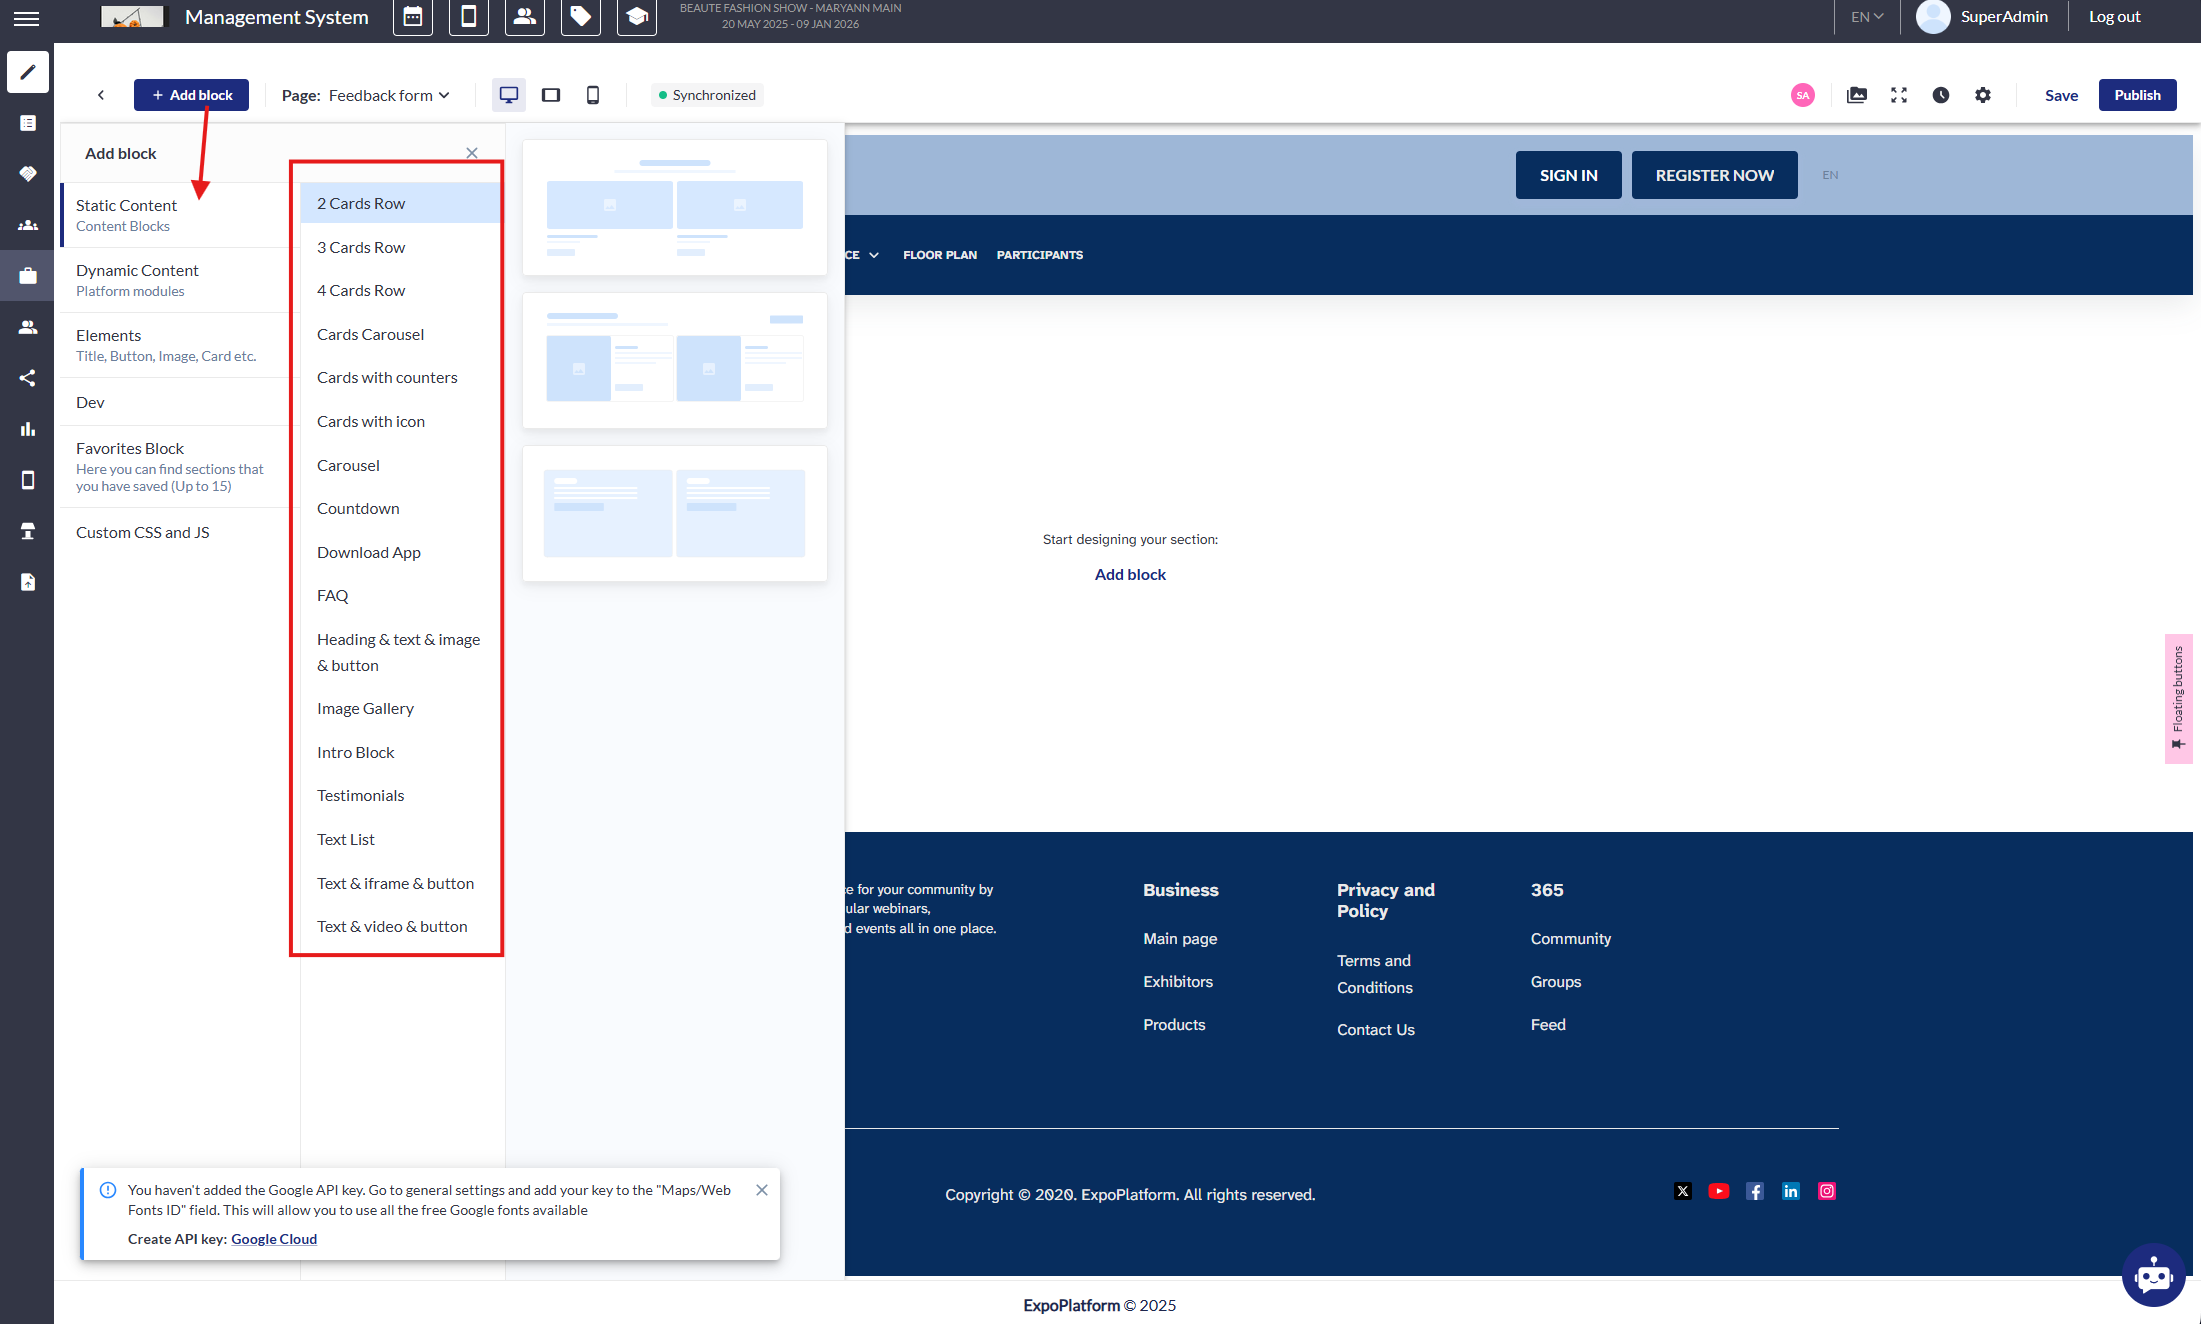Switch to tablet preview mode
The height and width of the screenshot is (1324, 2201).
(x=551, y=95)
